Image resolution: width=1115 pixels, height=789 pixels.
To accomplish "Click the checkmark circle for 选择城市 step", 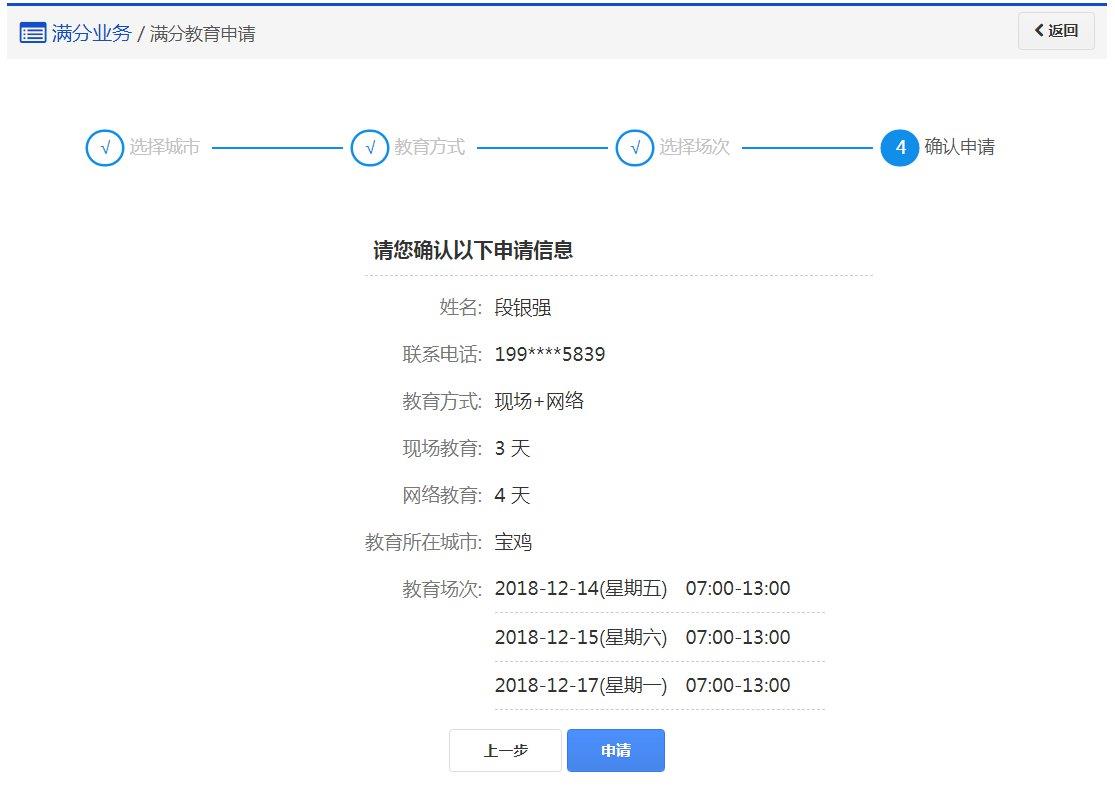I will pos(105,148).
